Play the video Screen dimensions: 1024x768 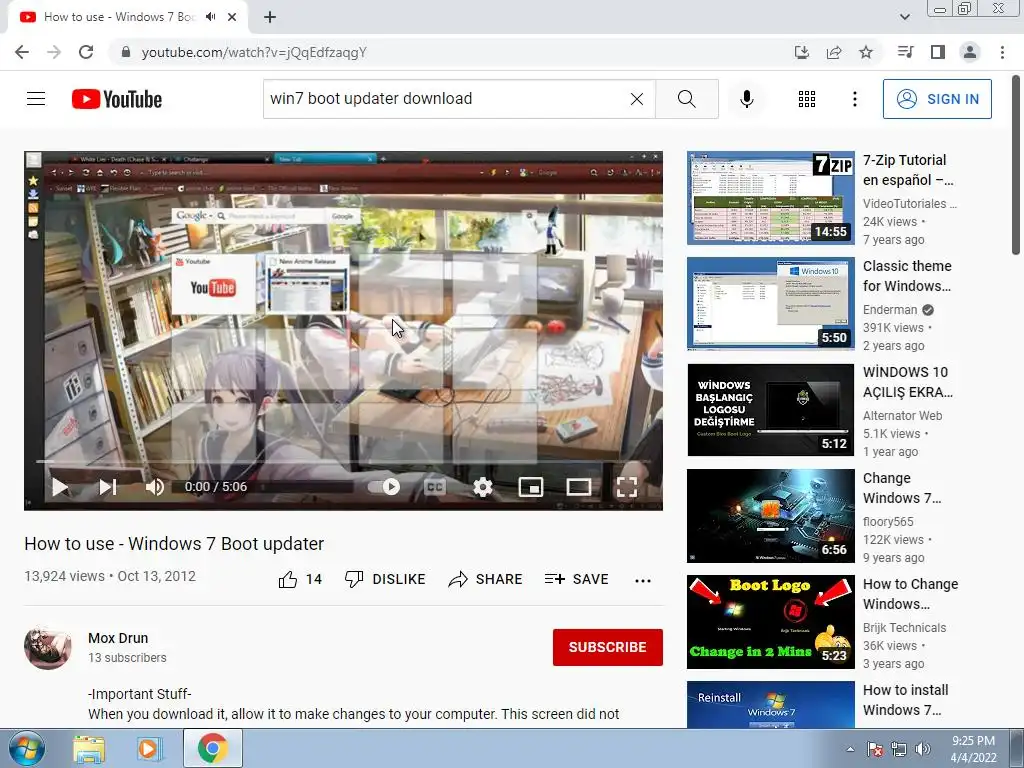(59, 487)
